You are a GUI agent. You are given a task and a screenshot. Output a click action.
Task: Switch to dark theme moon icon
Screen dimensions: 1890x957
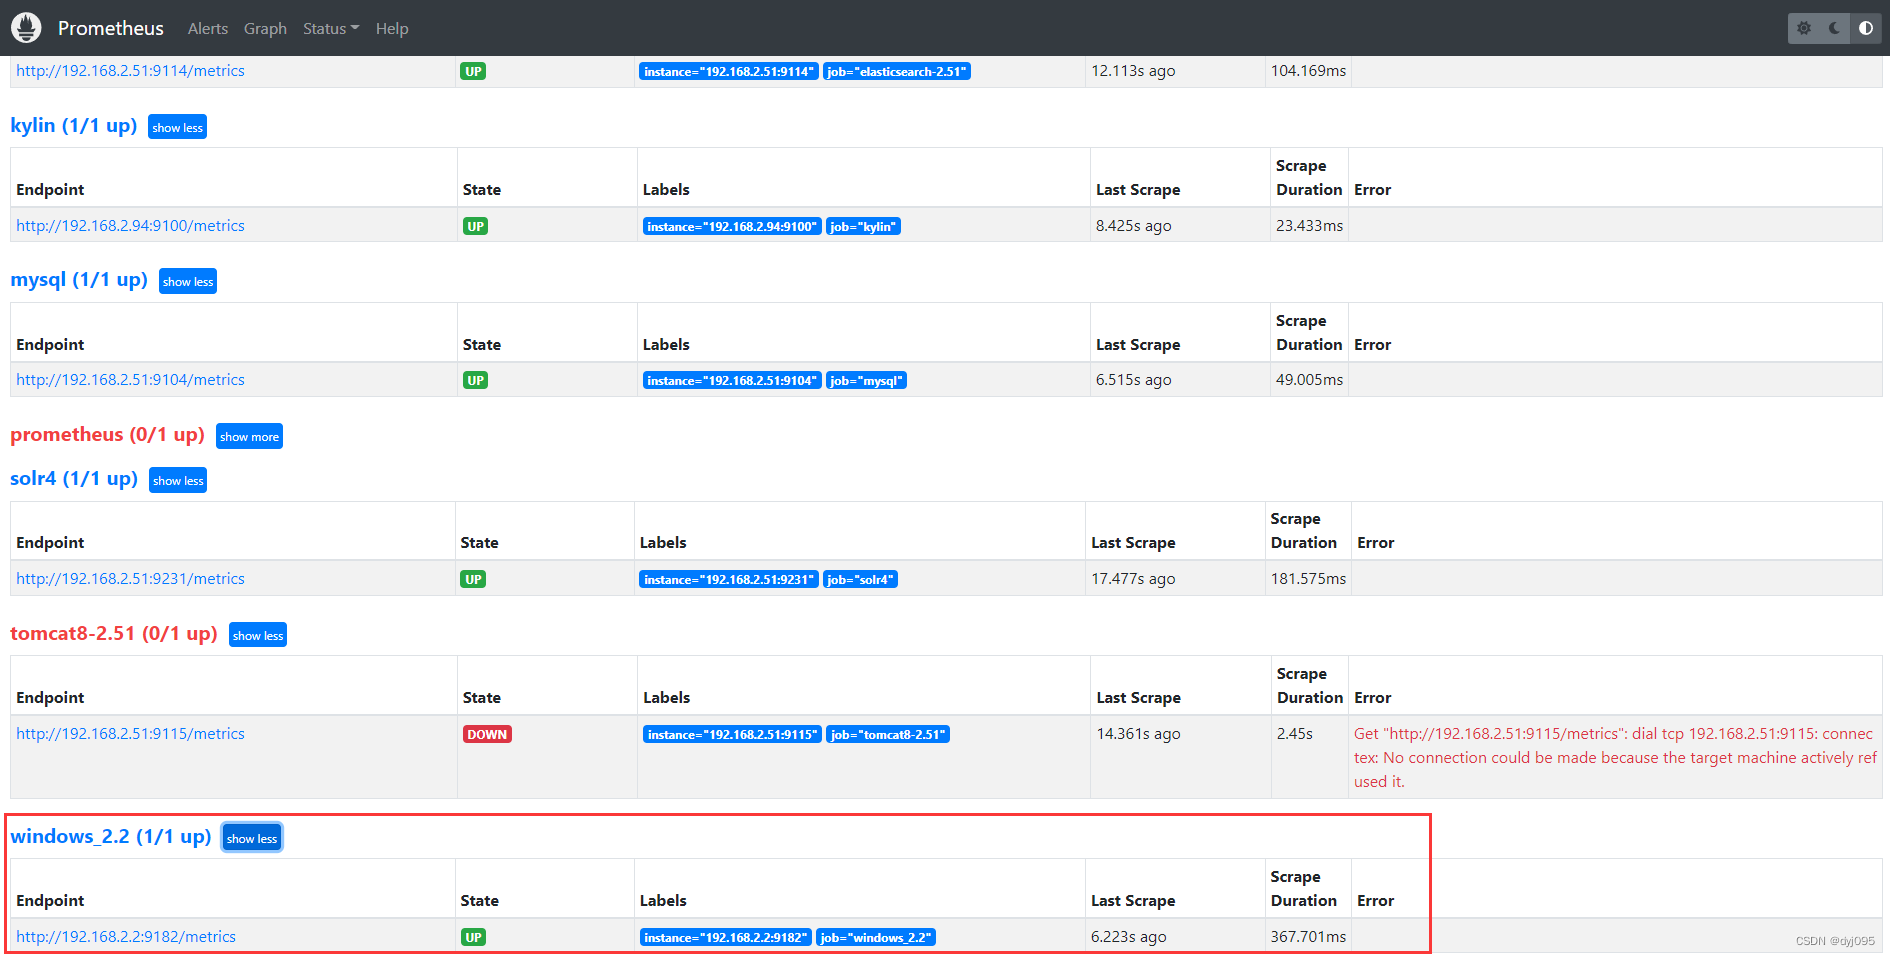1834,28
